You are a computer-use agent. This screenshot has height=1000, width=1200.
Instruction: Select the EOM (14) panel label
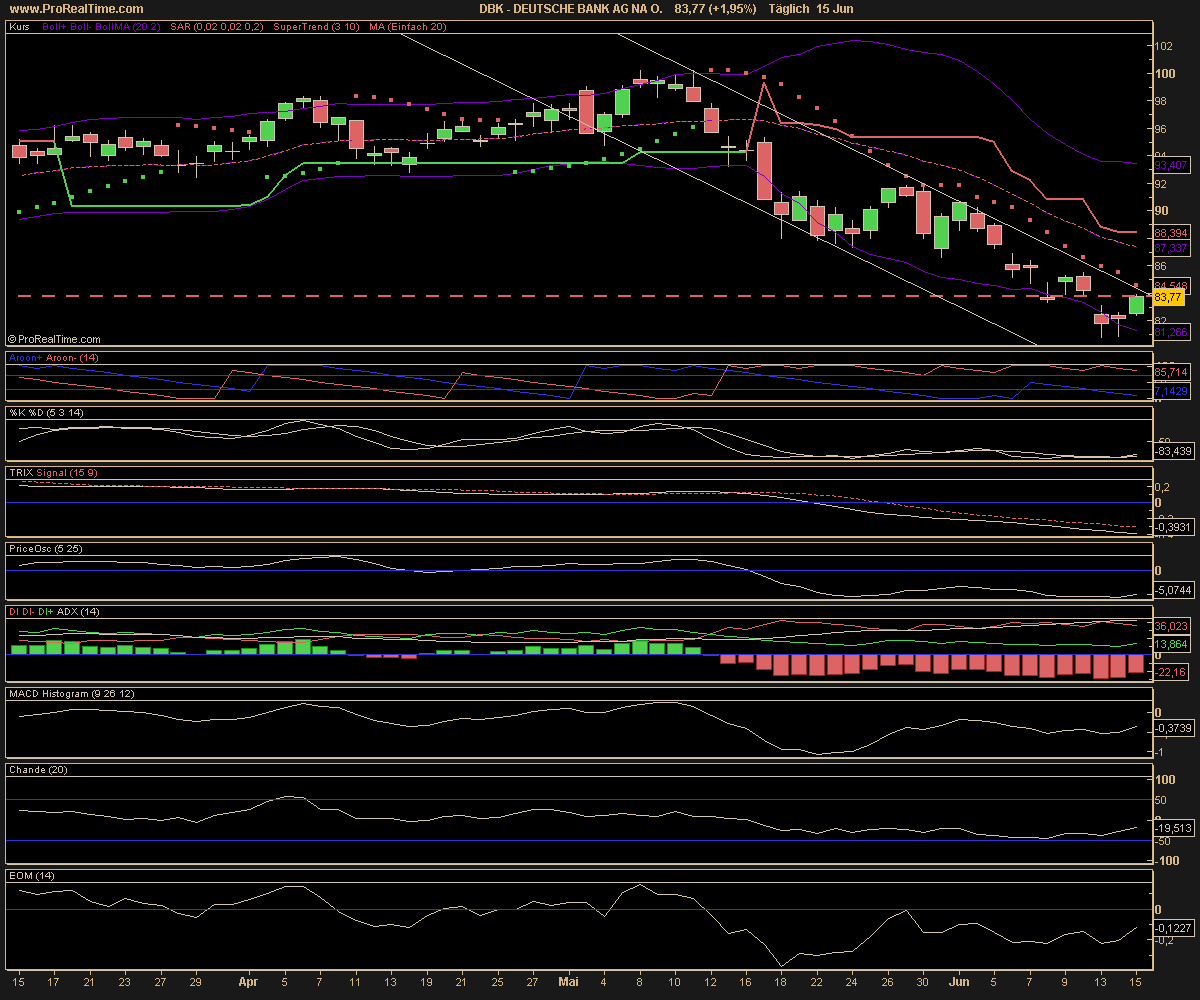point(32,875)
